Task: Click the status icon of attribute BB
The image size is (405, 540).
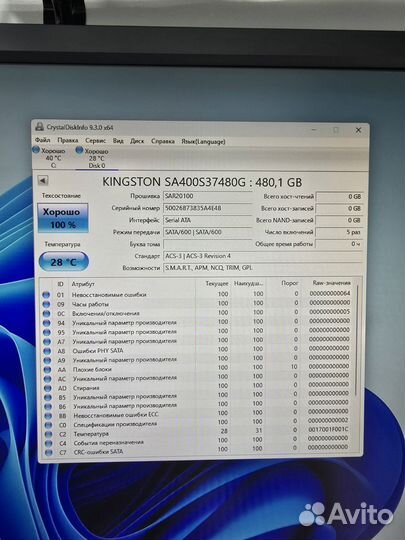Action: tap(48, 416)
